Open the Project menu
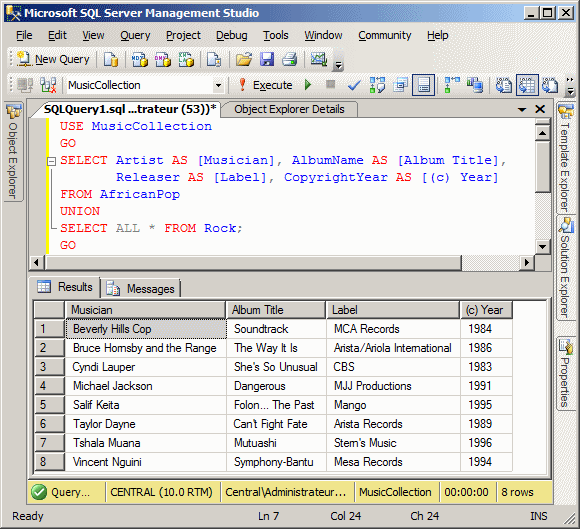Image resolution: width=580 pixels, height=529 pixels. click(183, 35)
